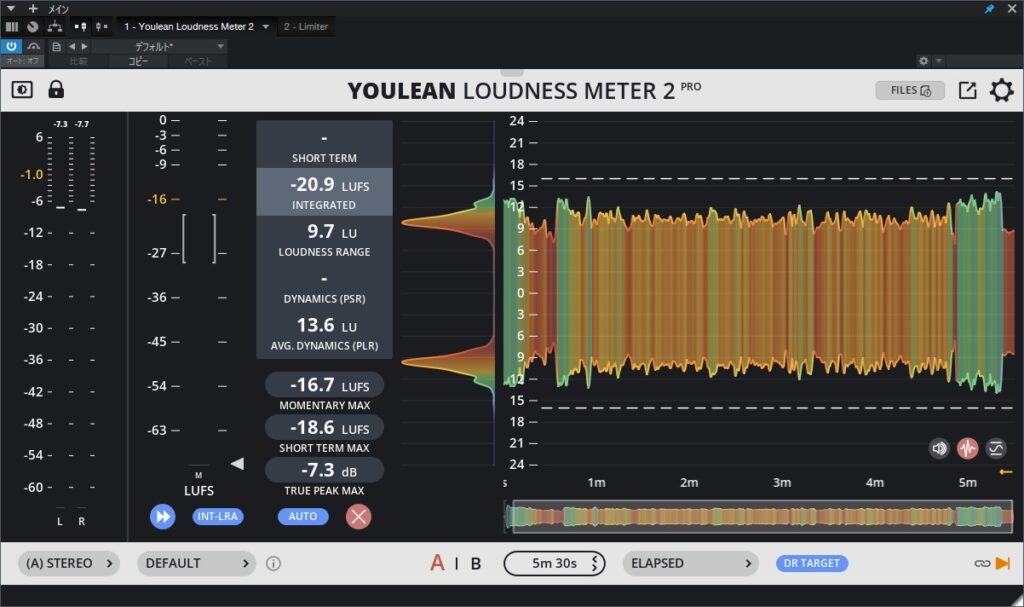The height and width of the screenshot is (607, 1024).
Task: Toggle the オート:オフ automation mode button
Action: 23,61
